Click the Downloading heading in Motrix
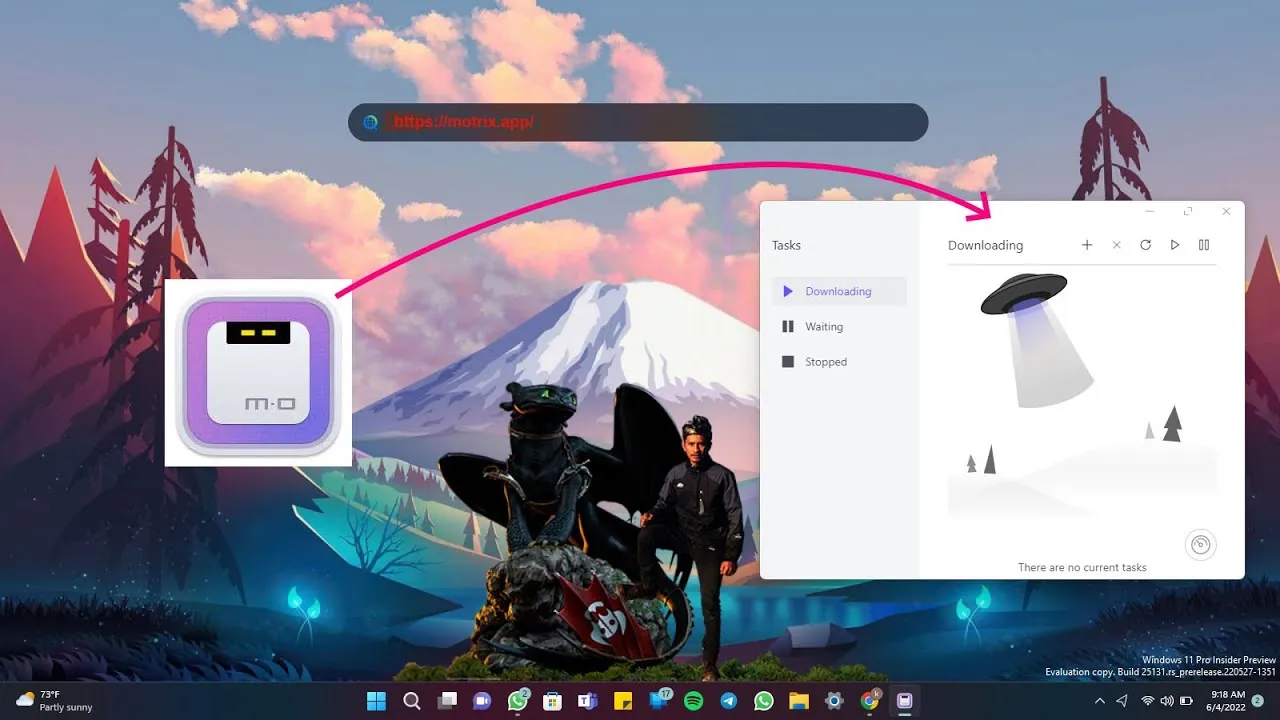Image resolution: width=1280 pixels, height=720 pixels. (985, 245)
